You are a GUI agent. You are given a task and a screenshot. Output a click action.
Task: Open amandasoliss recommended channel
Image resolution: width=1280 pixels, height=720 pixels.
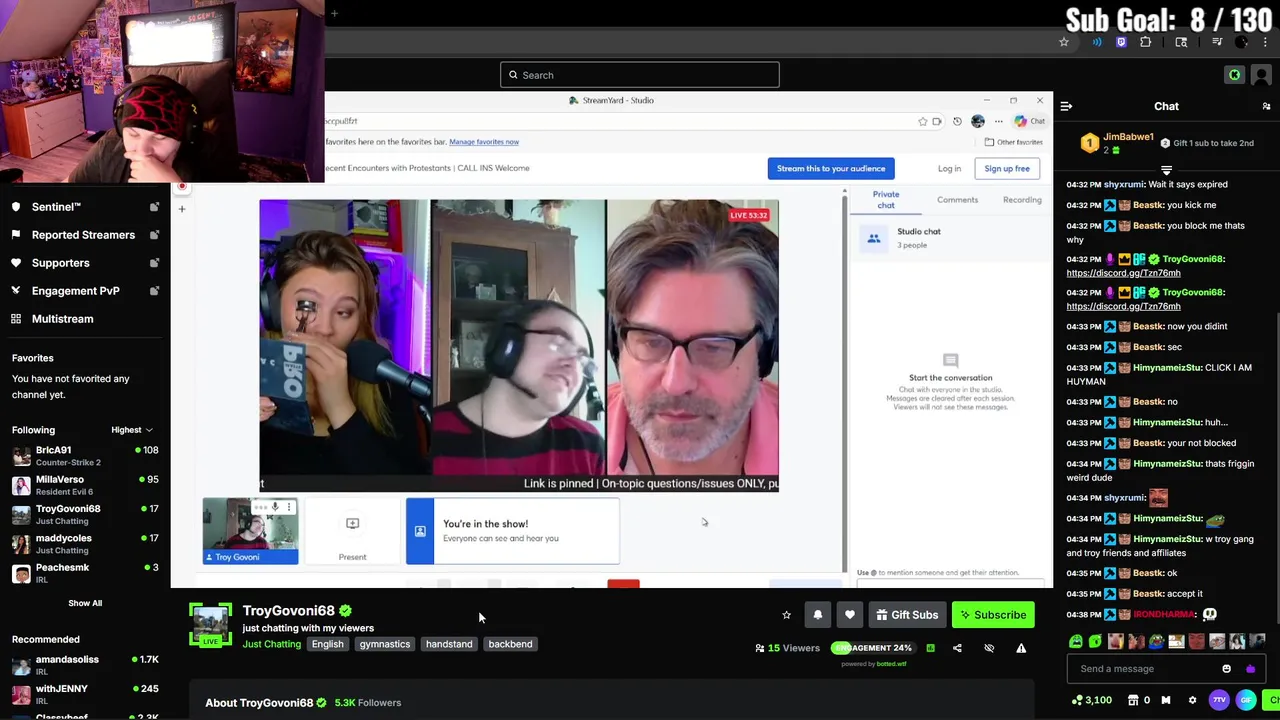(85, 665)
